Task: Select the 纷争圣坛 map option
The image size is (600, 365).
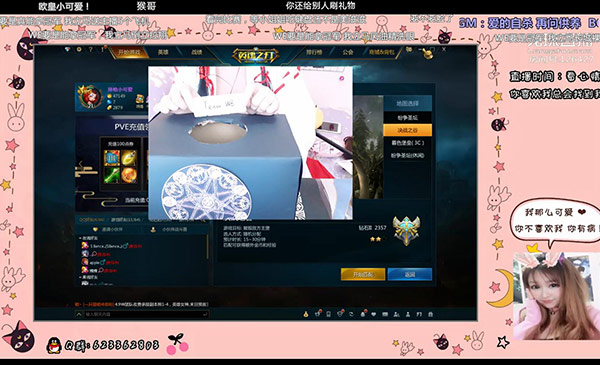Action: [x=408, y=117]
